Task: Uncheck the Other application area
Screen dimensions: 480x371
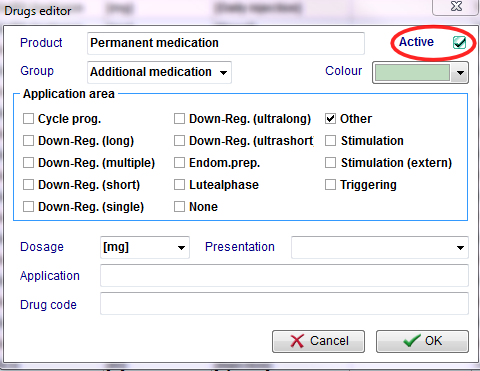Action: click(x=330, y=119)
